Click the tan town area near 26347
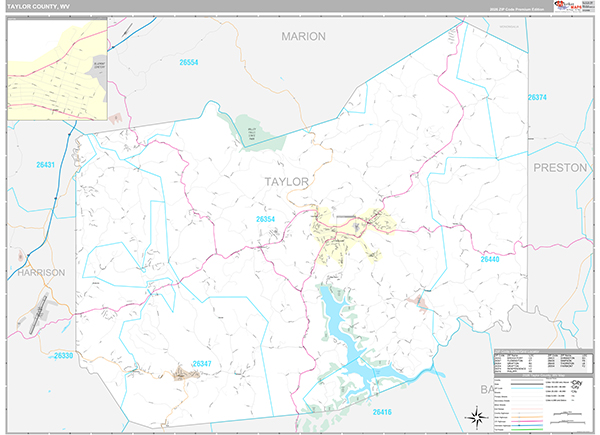The width and height of the screenshot is (600, 435). (x=184, y=373)
